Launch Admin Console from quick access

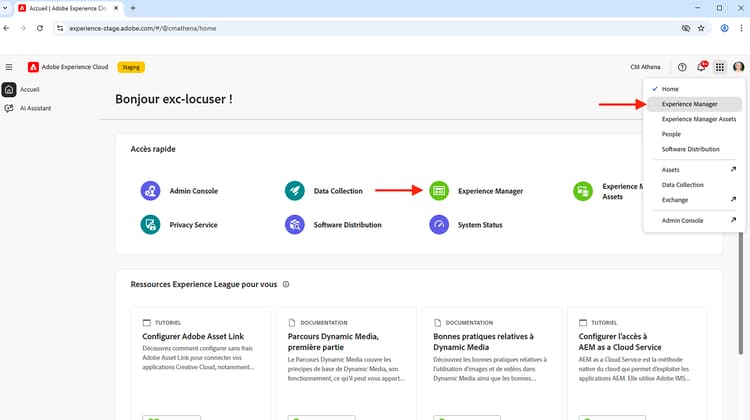click(x=179, y=191)
